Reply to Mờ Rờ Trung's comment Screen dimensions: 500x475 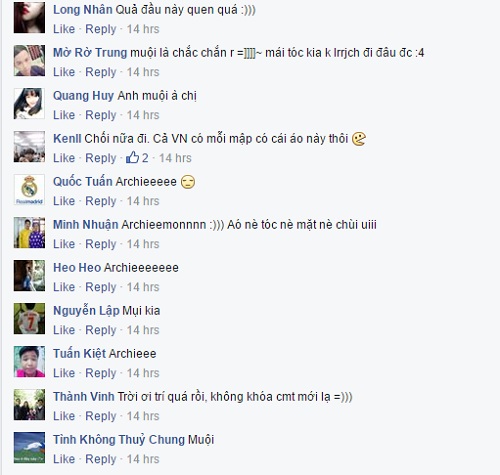click(x=101, y=72)
